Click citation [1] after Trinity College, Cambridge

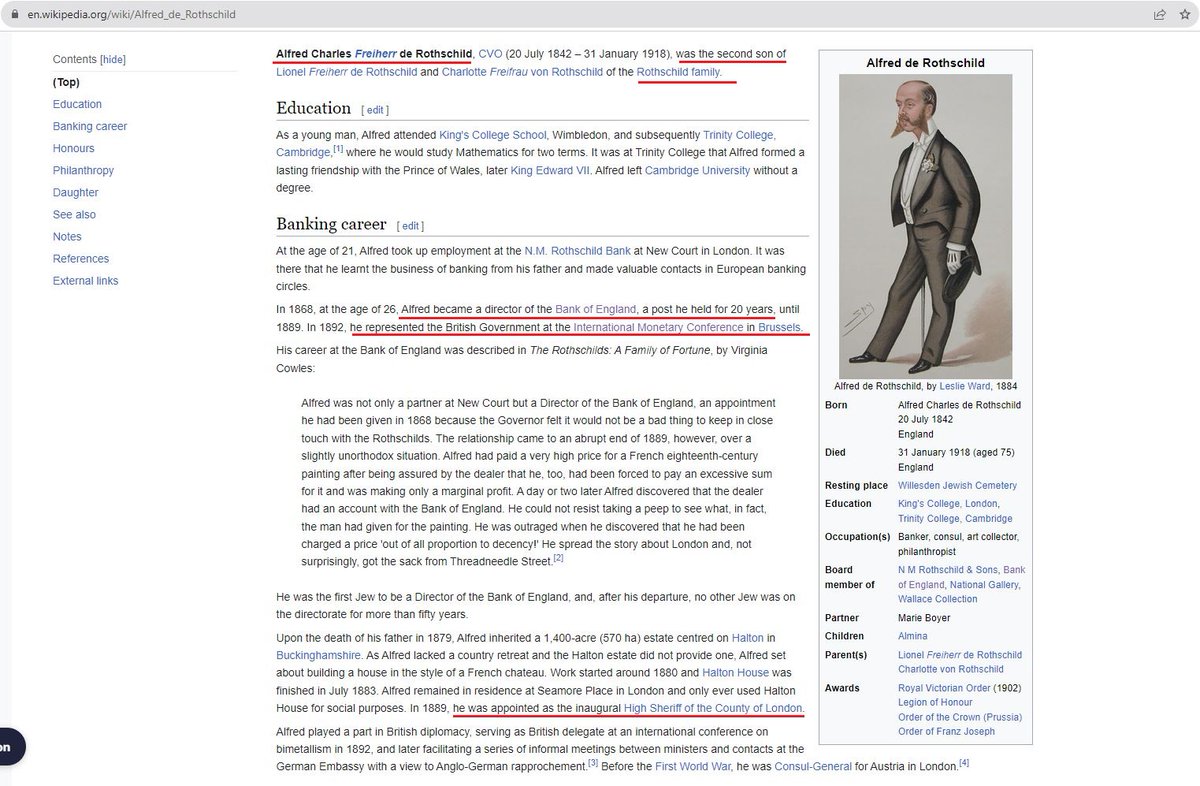click(339, 147)
